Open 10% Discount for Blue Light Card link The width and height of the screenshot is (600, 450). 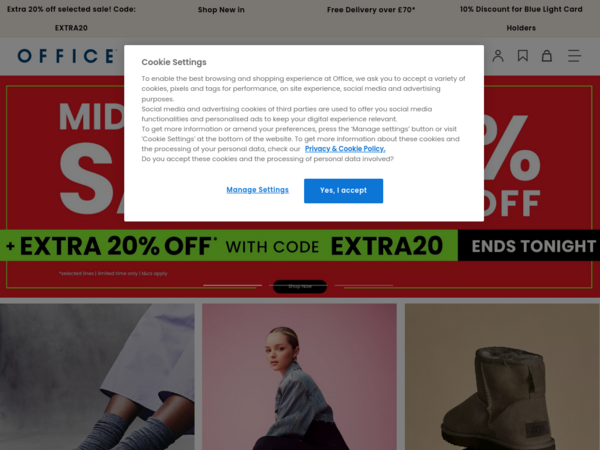(x=521, y=18)
